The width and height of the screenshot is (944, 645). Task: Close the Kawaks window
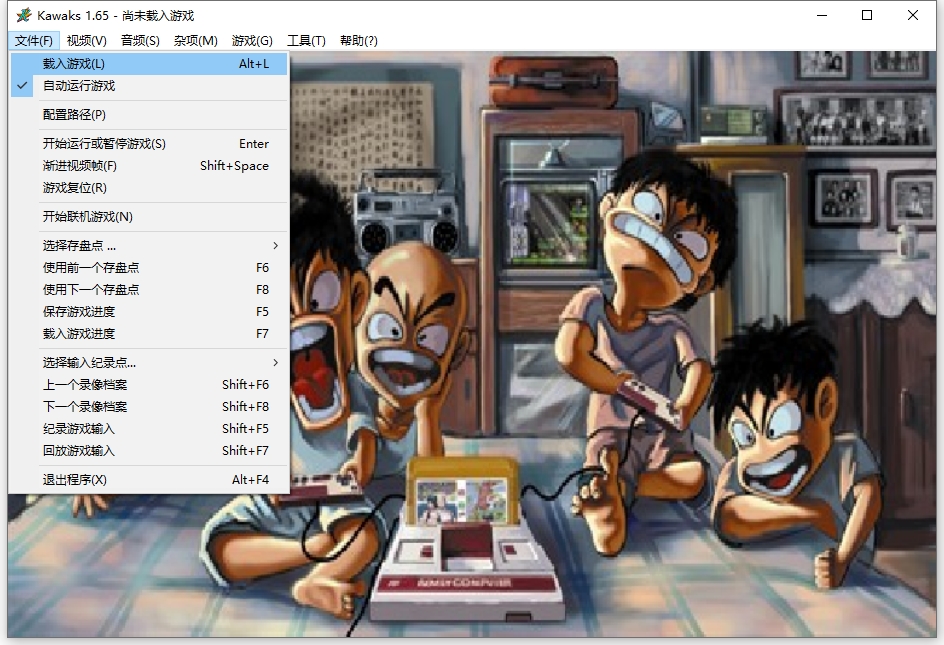click(x=913, y=15)
